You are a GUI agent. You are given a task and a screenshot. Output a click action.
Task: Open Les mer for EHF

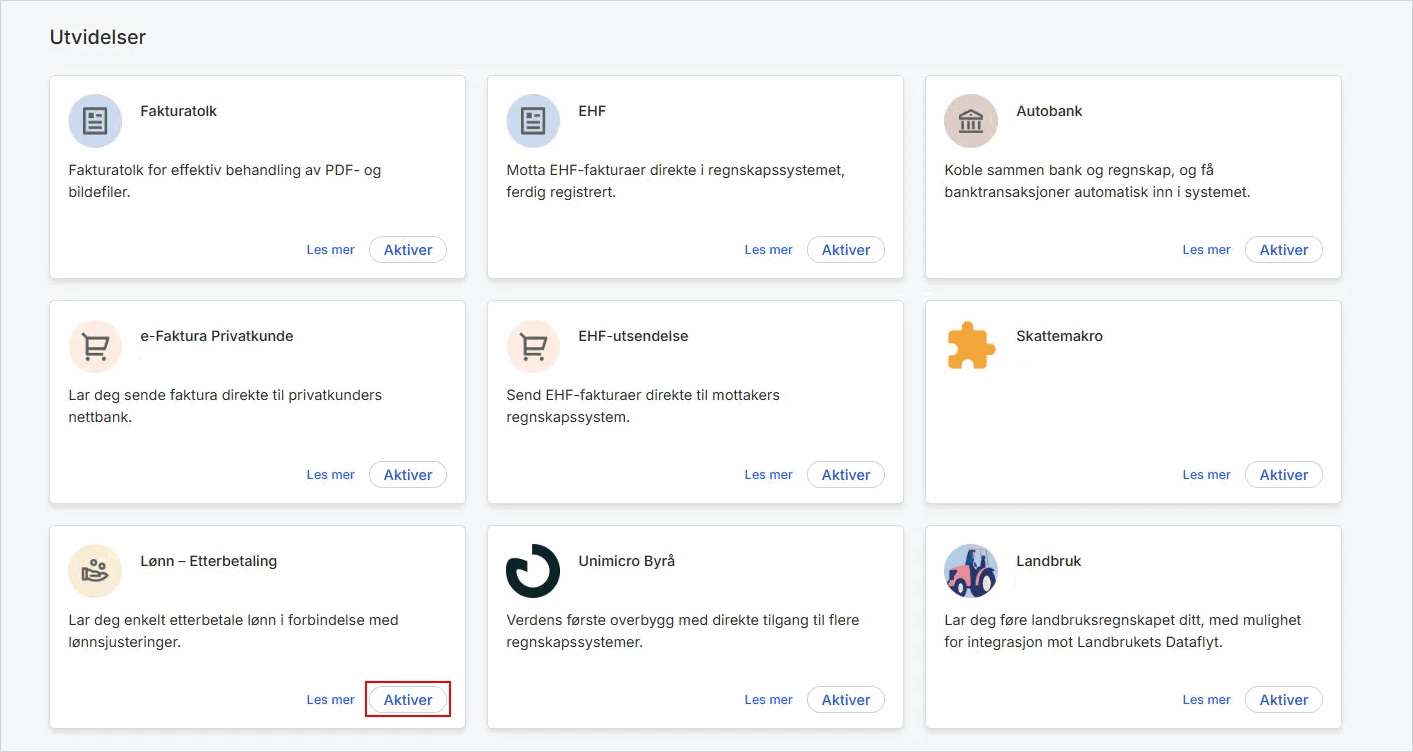769,250
